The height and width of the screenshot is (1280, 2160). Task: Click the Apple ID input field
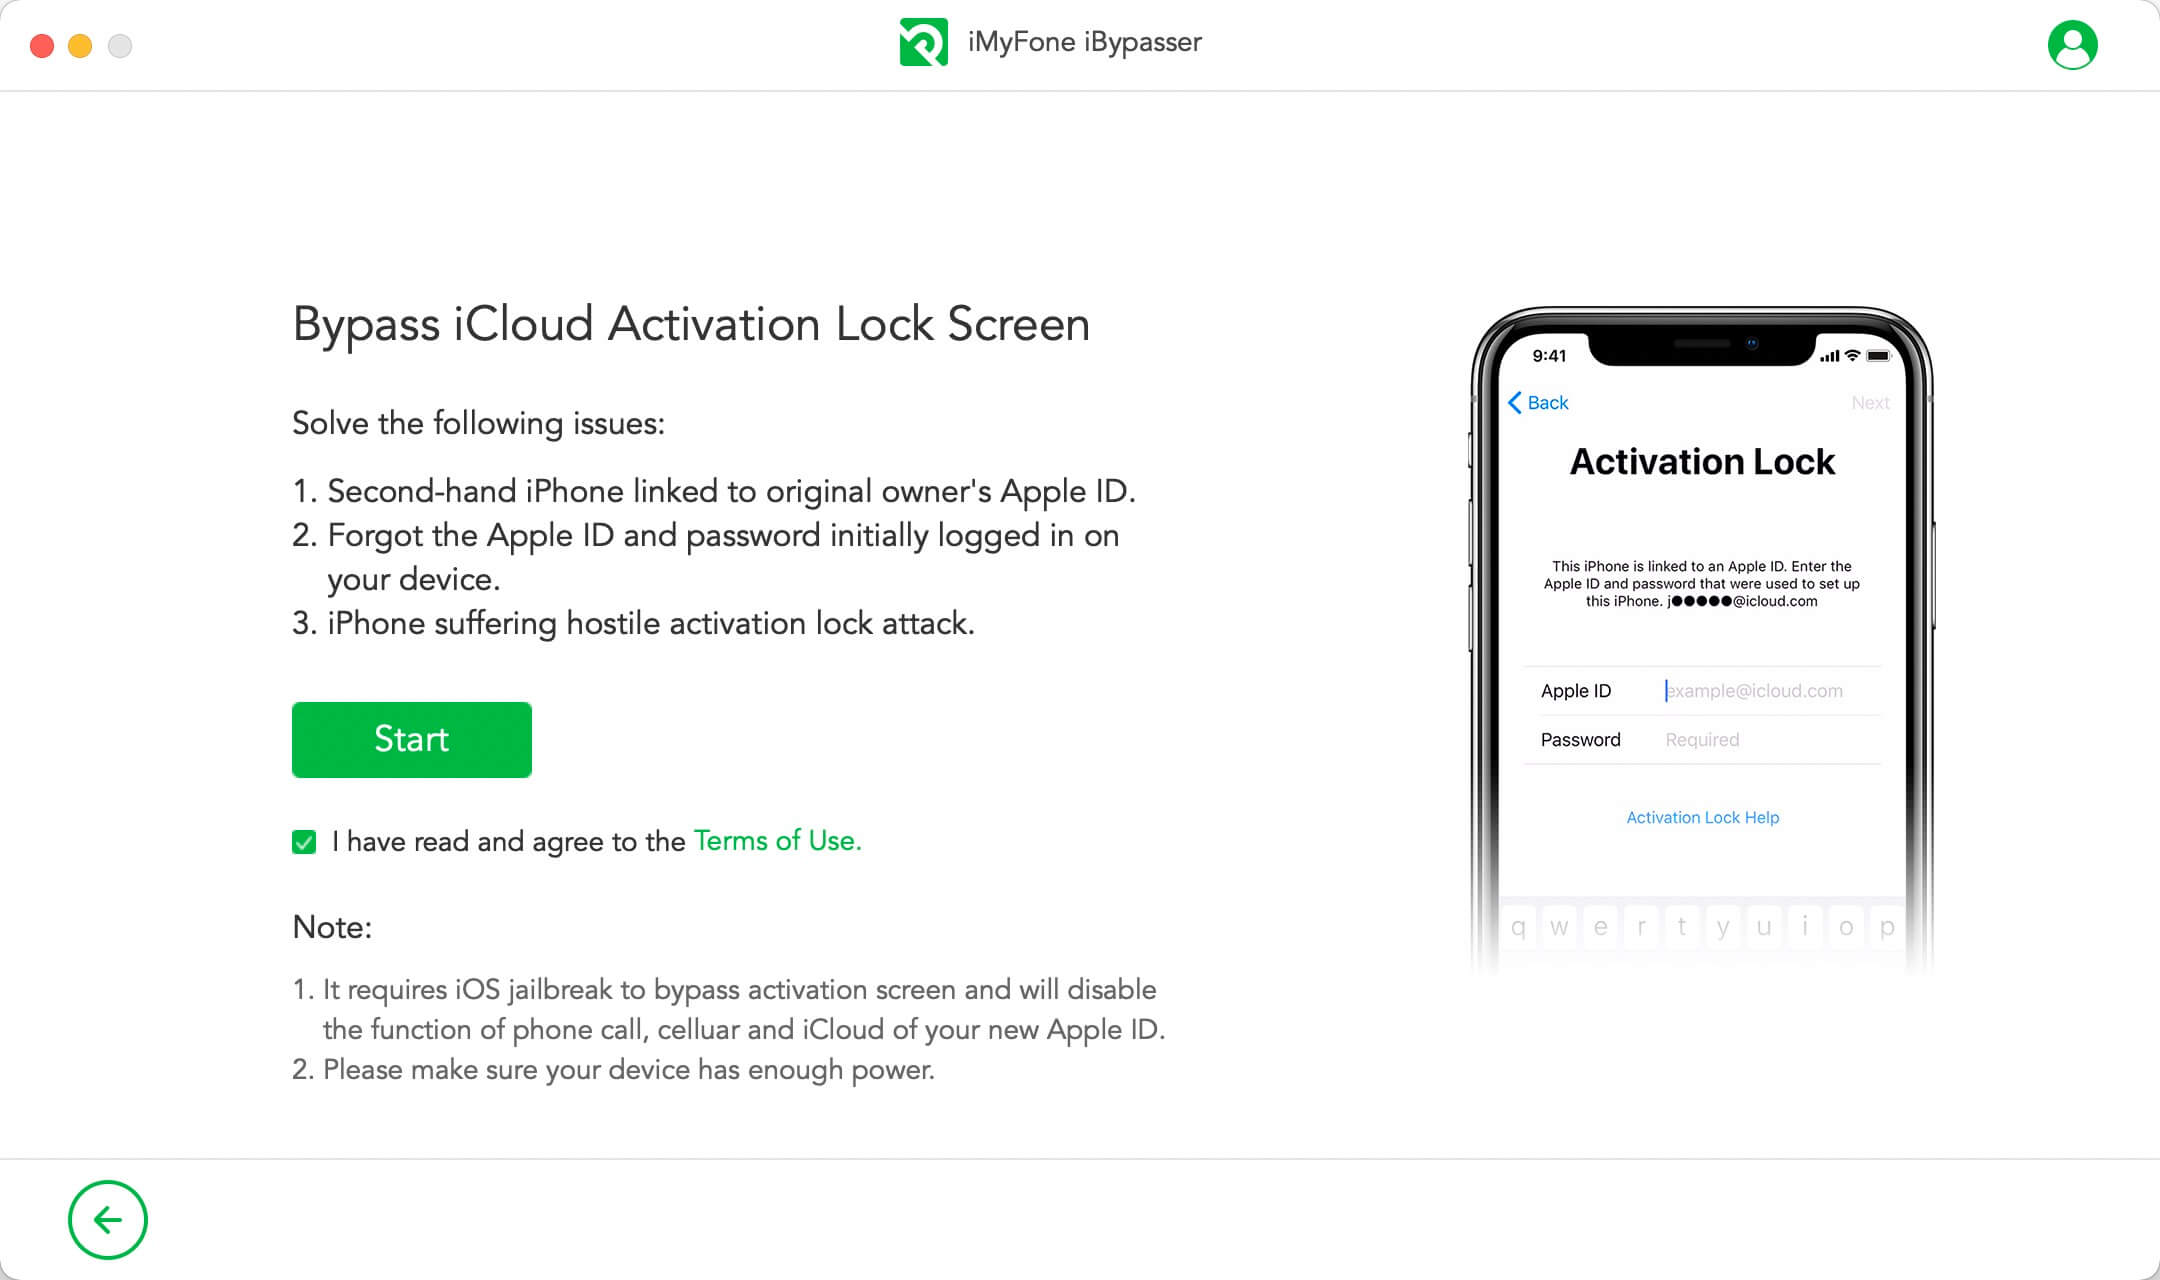[x=1752, y=689]
